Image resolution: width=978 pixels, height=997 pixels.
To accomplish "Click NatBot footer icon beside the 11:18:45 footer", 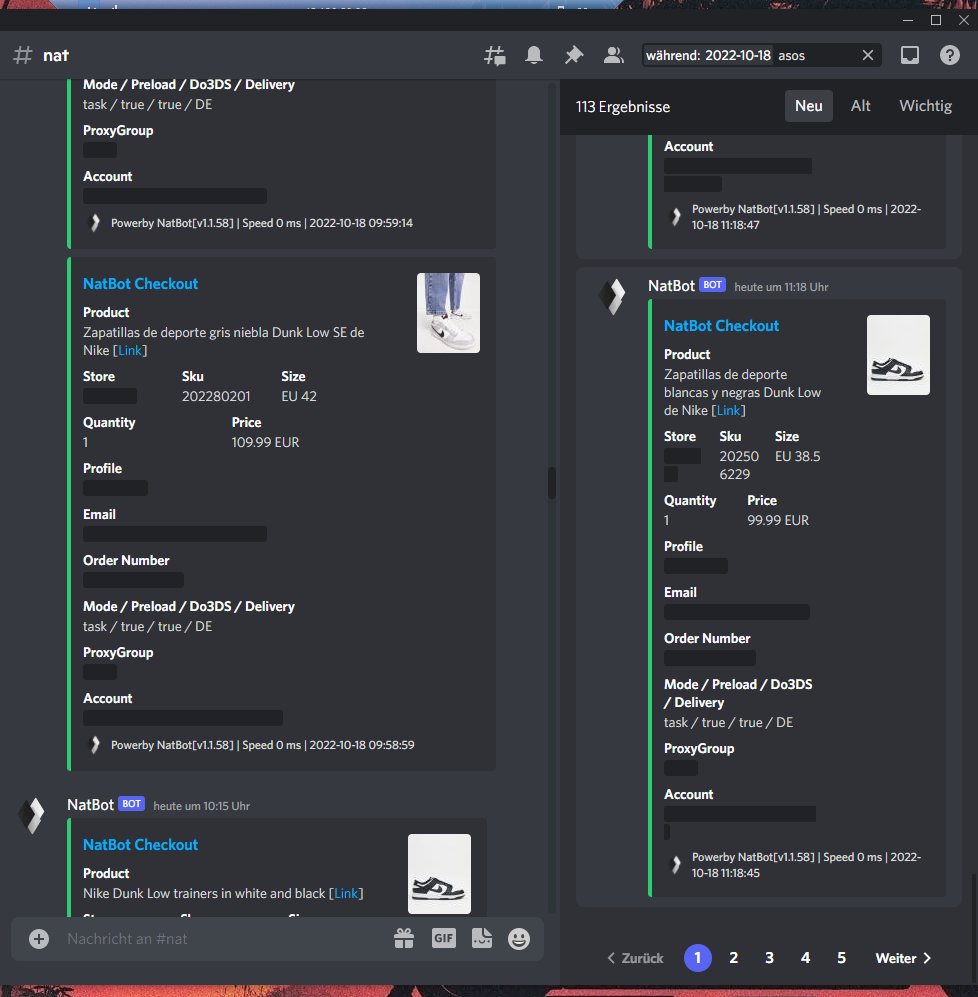I will coord(676,865).
